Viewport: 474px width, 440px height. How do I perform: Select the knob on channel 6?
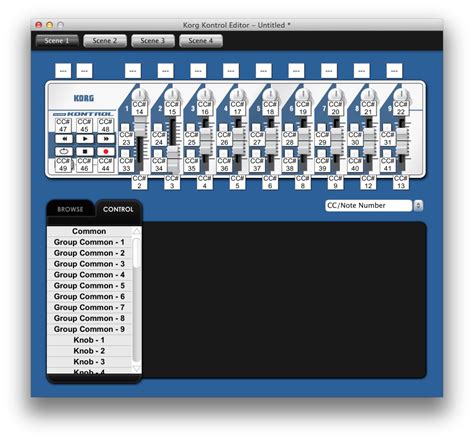tap(304, 95)
